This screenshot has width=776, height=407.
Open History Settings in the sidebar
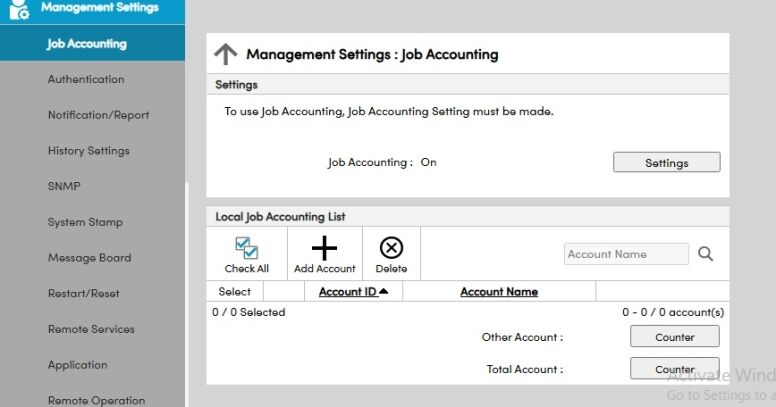point(88,151)
